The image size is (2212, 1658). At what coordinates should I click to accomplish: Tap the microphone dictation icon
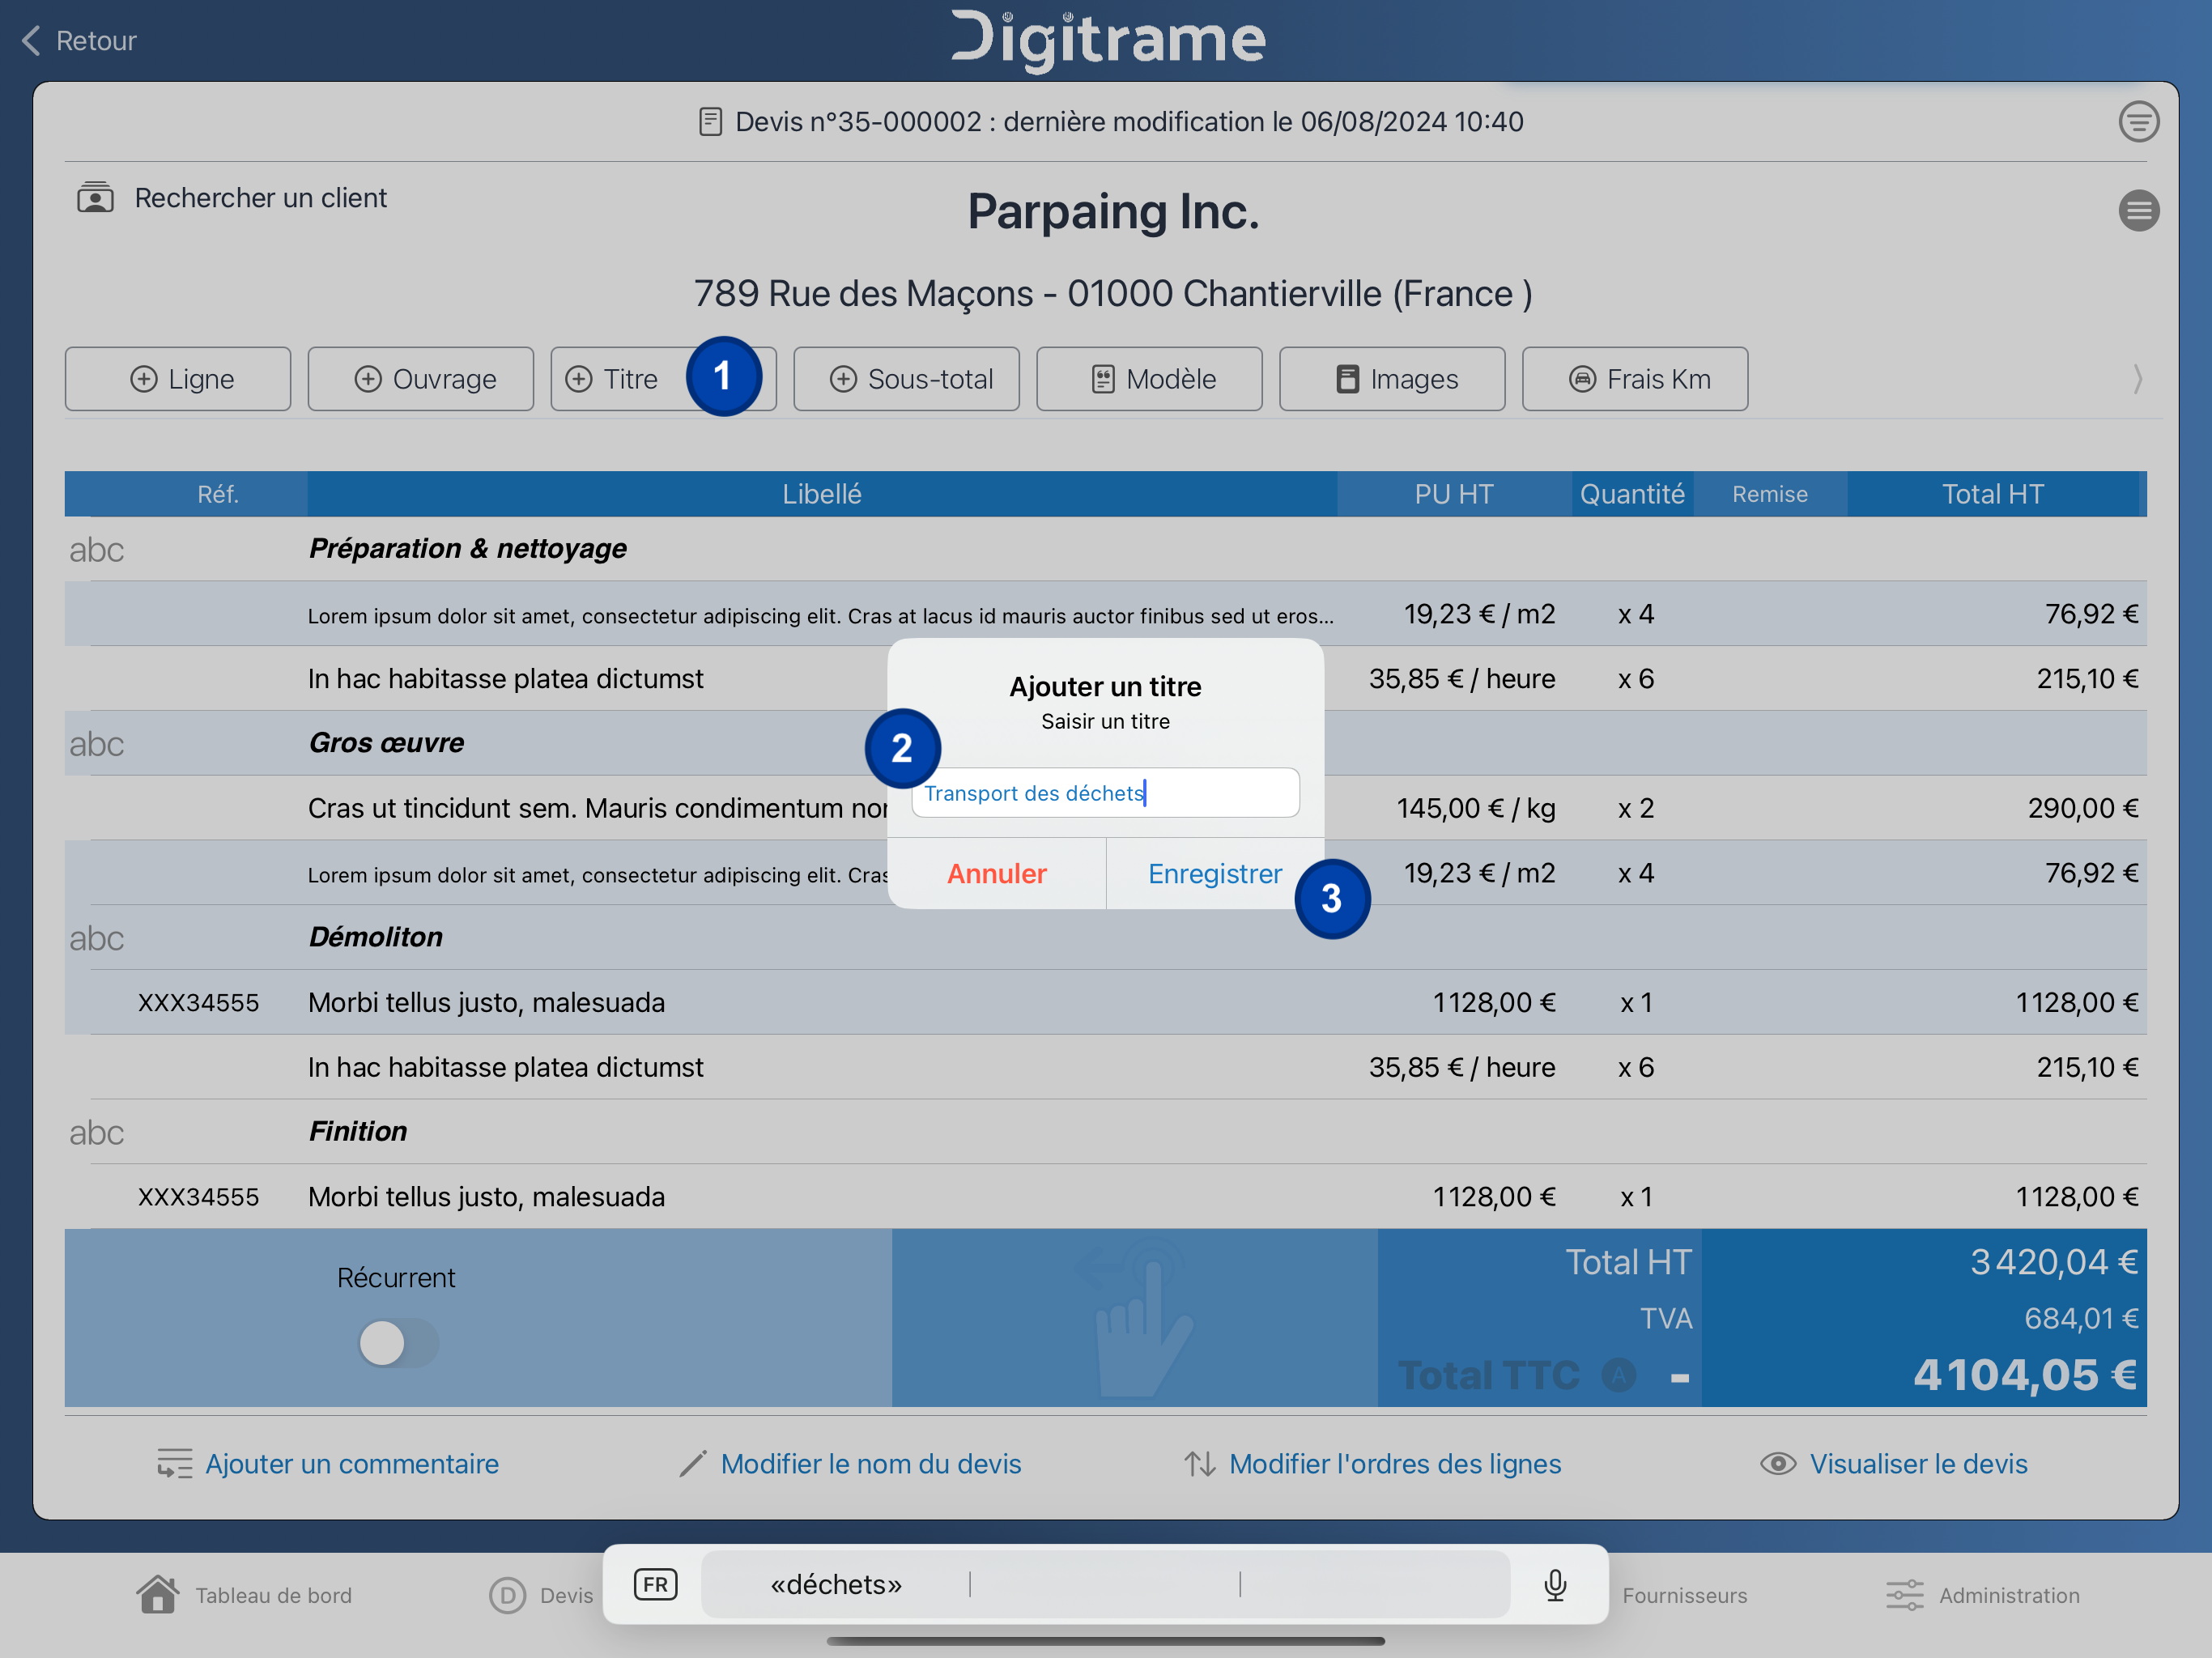click(1555, 1585)
